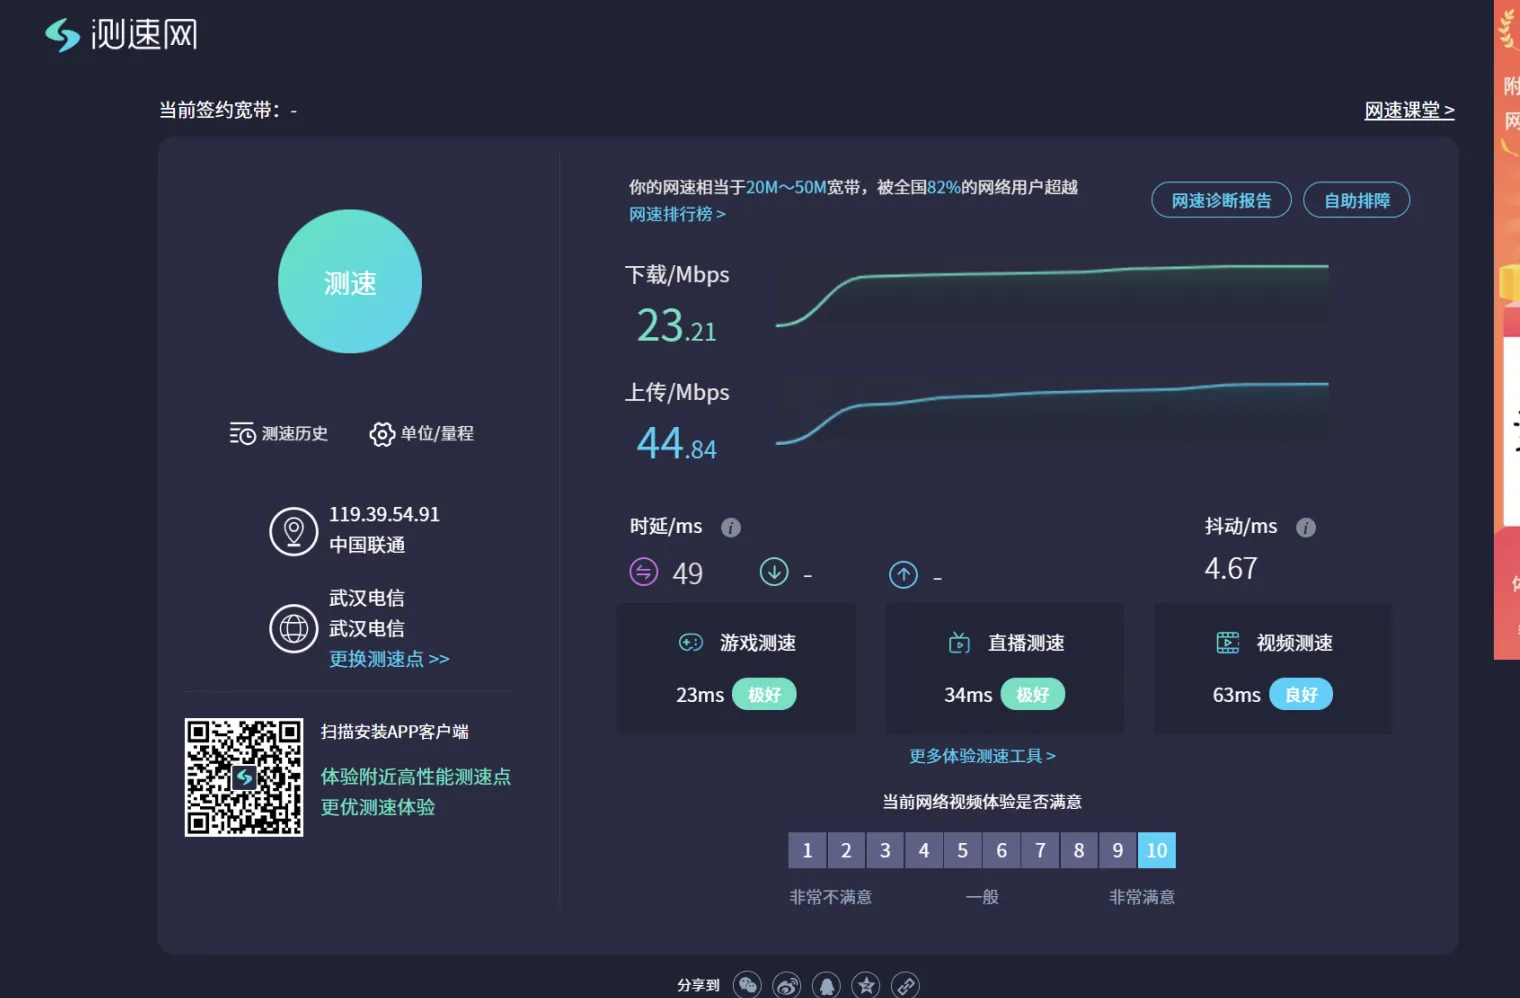Share result to Weibo

click(787, 985)
